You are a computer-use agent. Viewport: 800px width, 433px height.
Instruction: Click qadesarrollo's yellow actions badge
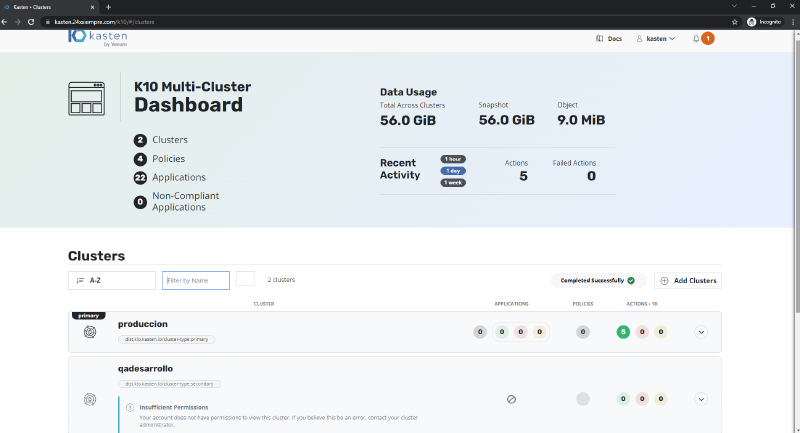(661, 399)
